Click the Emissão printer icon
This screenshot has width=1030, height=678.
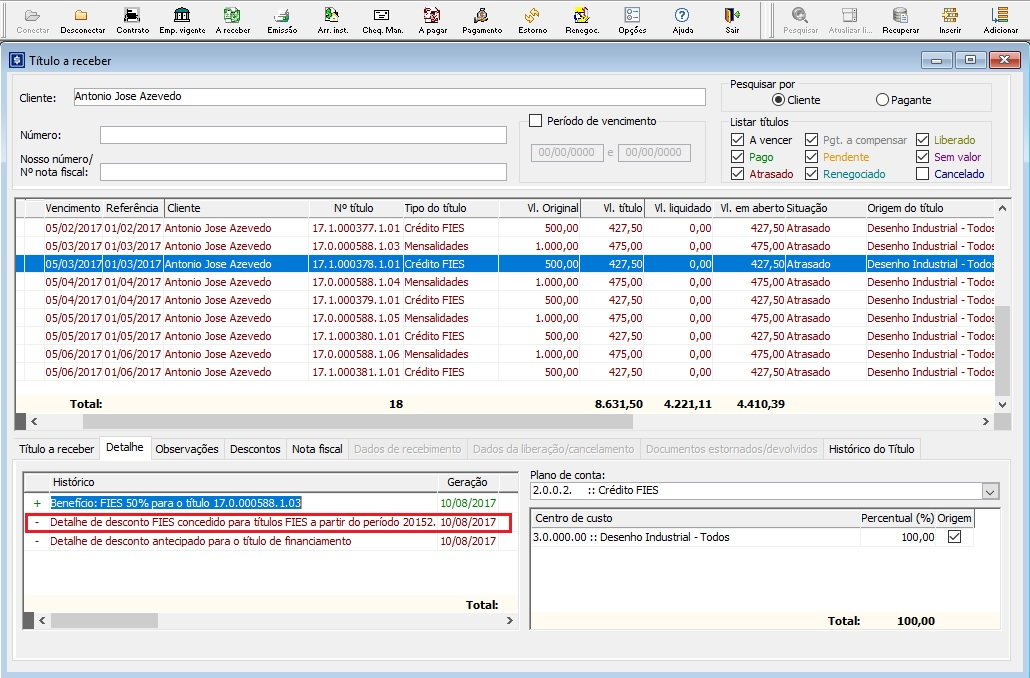point(282,17)
